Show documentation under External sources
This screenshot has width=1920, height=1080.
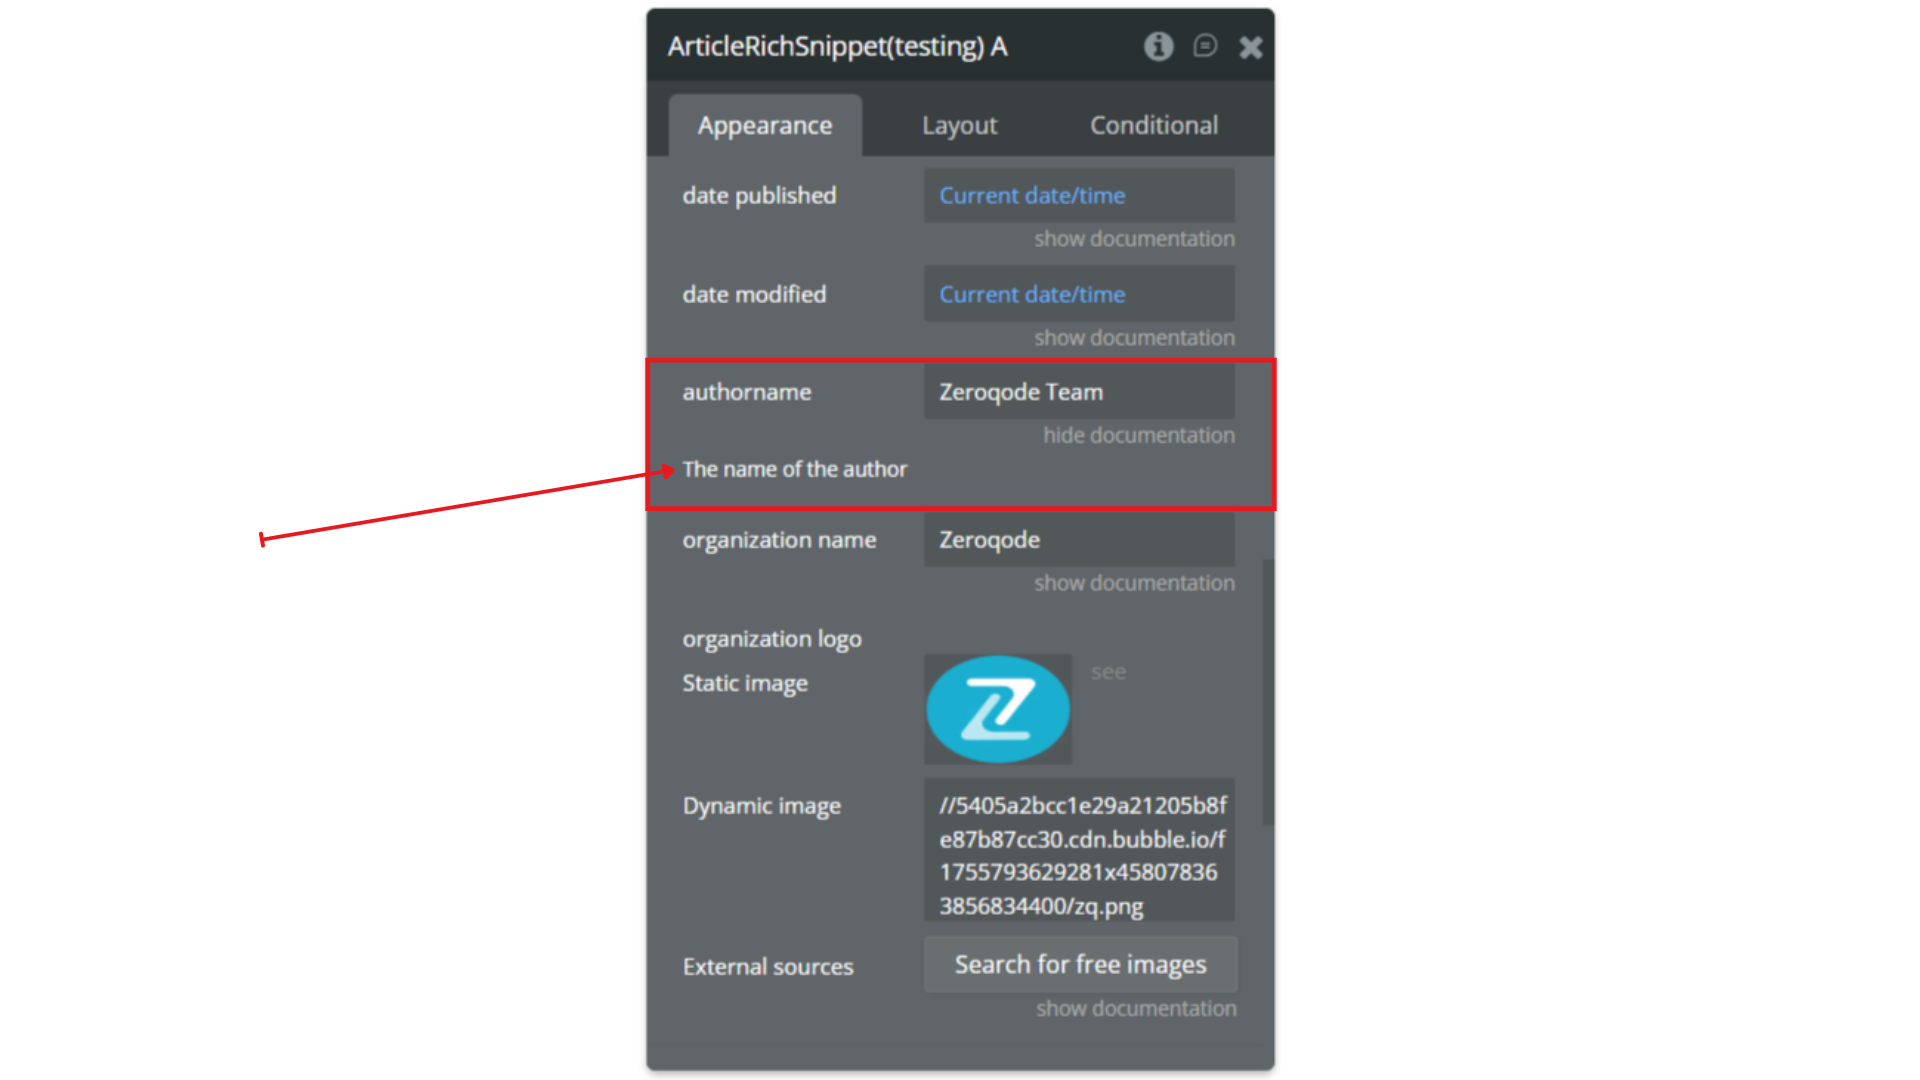[1136, 1009]
